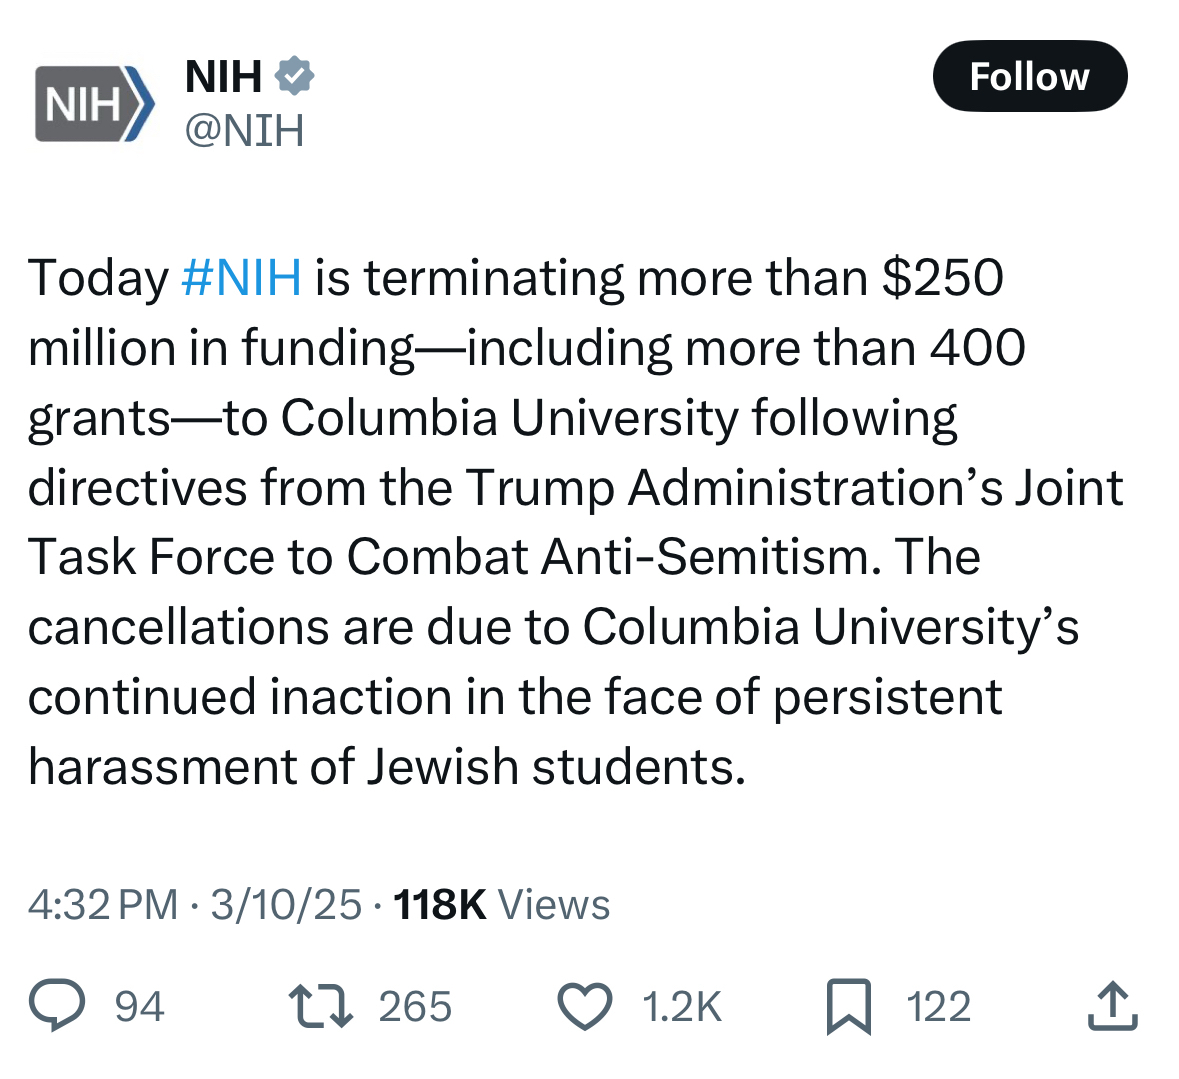Open the NIH display name profile
This screenshot has height=1079, width=1179.
[224, 77]
